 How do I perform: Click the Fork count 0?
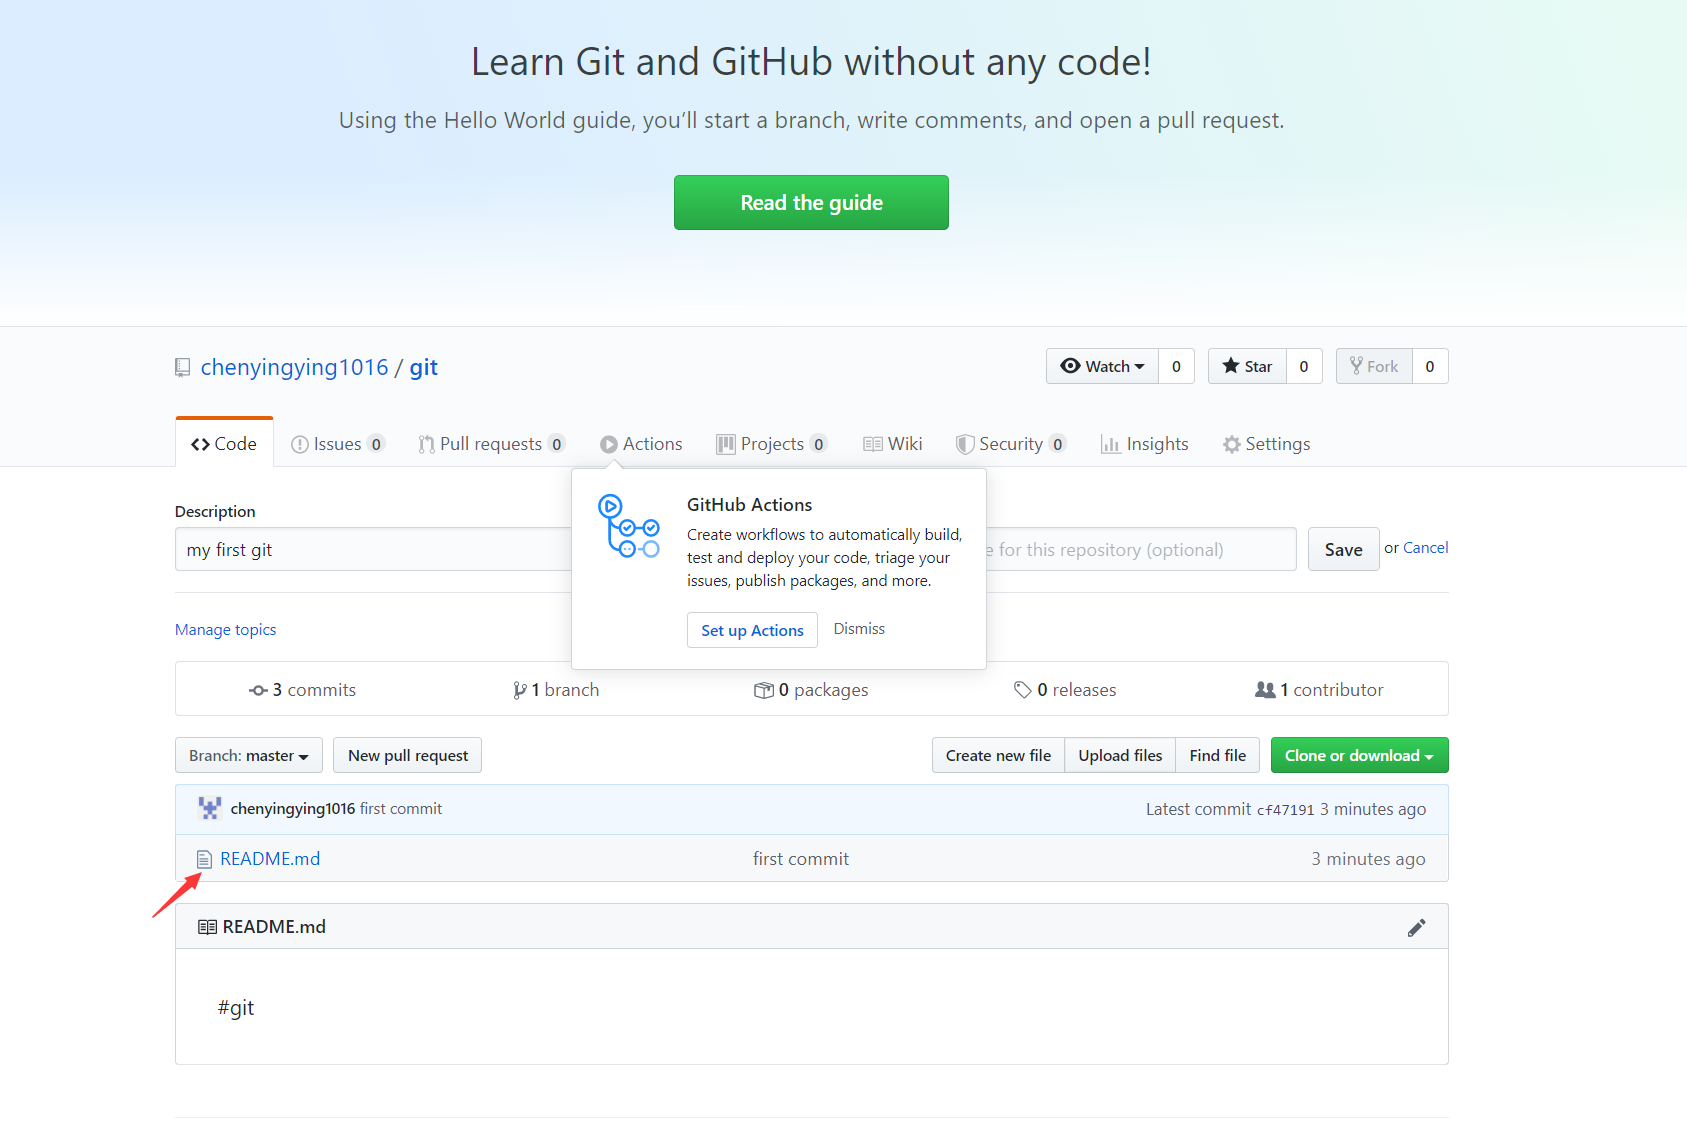tap(1430, 366)
